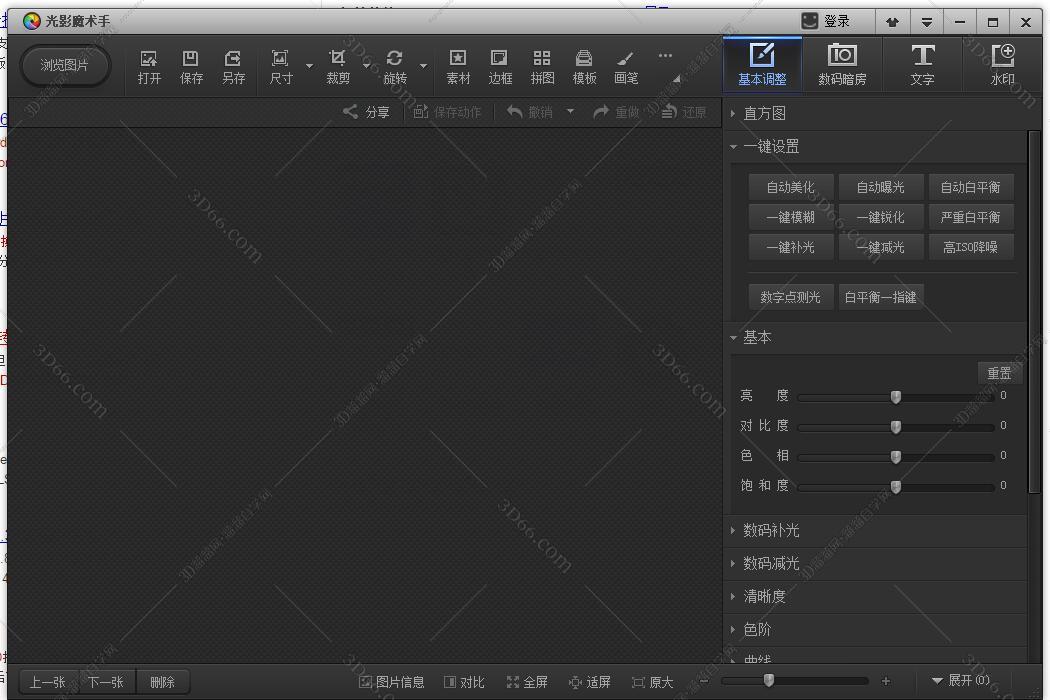1050x700 pixels.
Task: Click the 保存 (Save) toolbar icon
Action: 191,66
